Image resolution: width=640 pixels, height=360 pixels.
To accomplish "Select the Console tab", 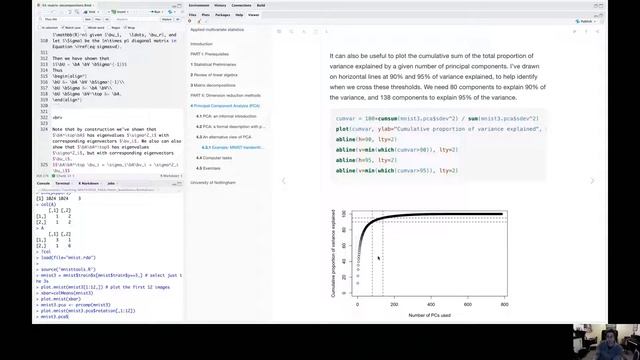I will [43, 183].
